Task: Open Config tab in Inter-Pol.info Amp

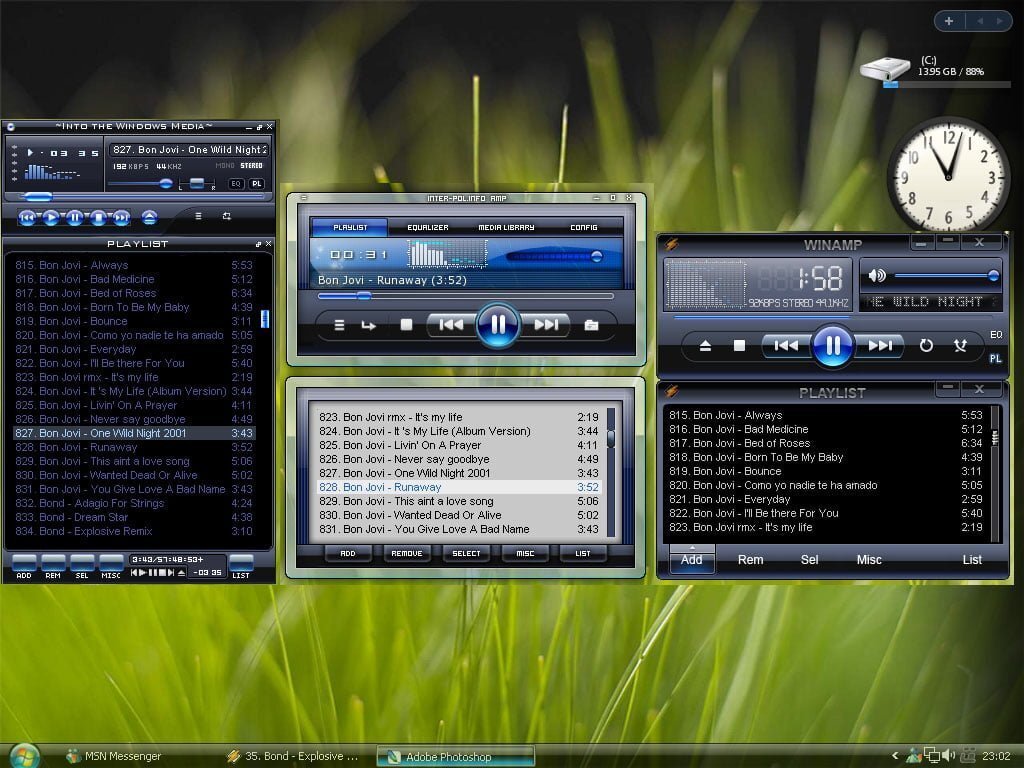Action: point(584,227)
